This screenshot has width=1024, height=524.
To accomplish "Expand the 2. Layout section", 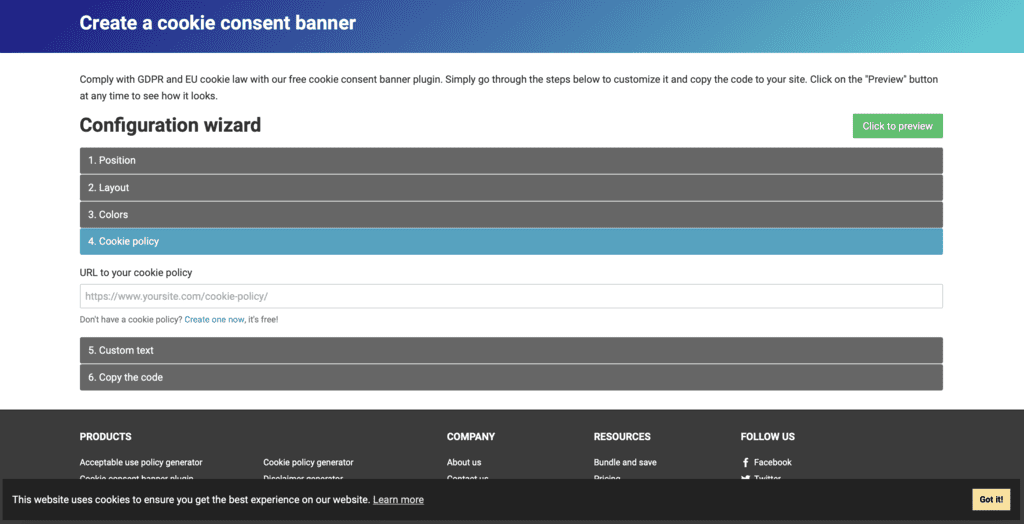I will 510,188.
